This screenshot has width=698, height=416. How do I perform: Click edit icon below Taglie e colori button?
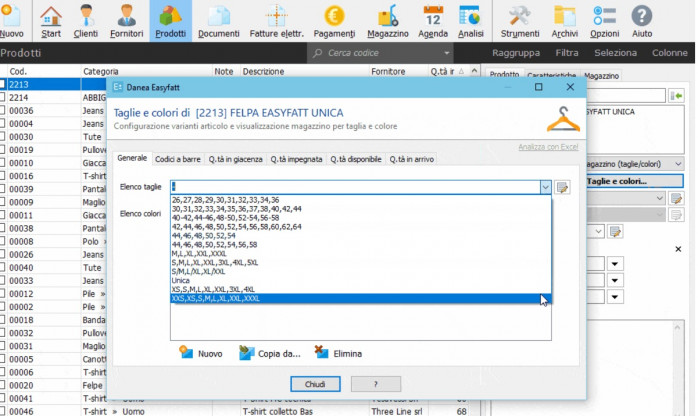click(676, 198)
